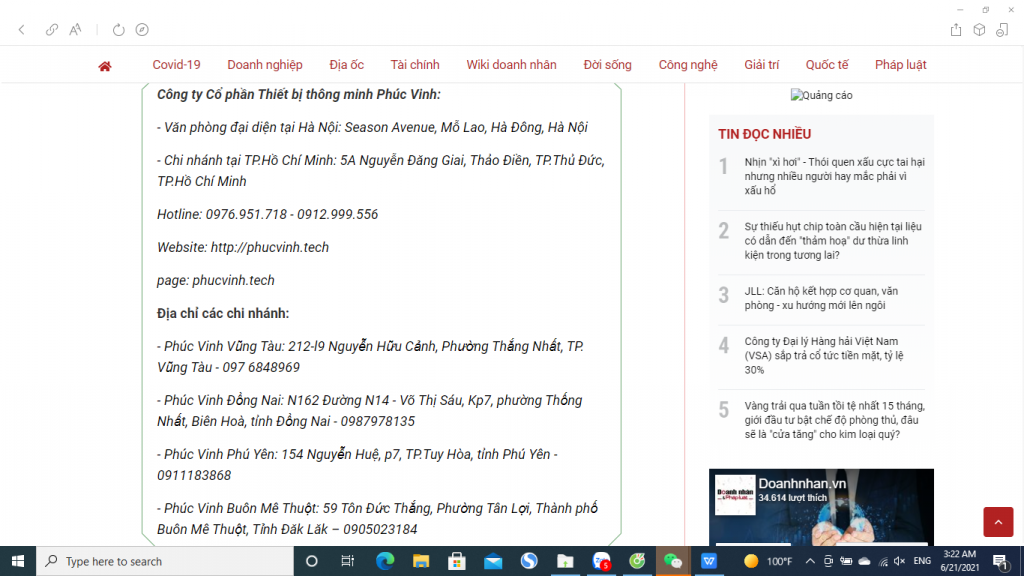Open the green upload folder taskbar icon

(565, 561)
